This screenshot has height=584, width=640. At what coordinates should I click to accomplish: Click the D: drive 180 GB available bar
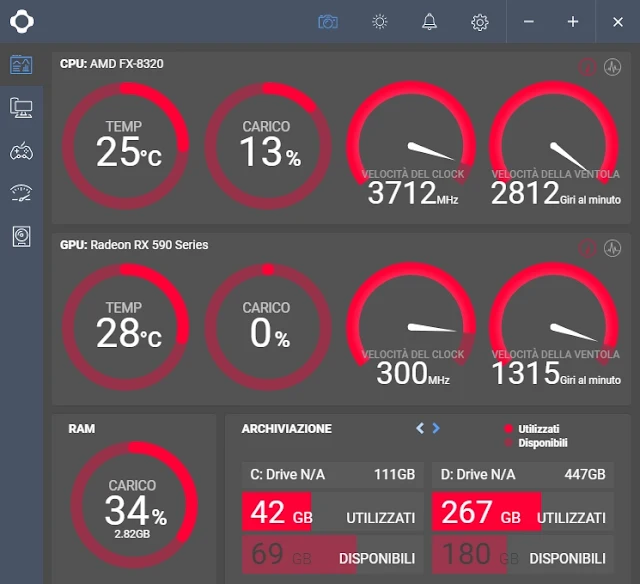523,555
